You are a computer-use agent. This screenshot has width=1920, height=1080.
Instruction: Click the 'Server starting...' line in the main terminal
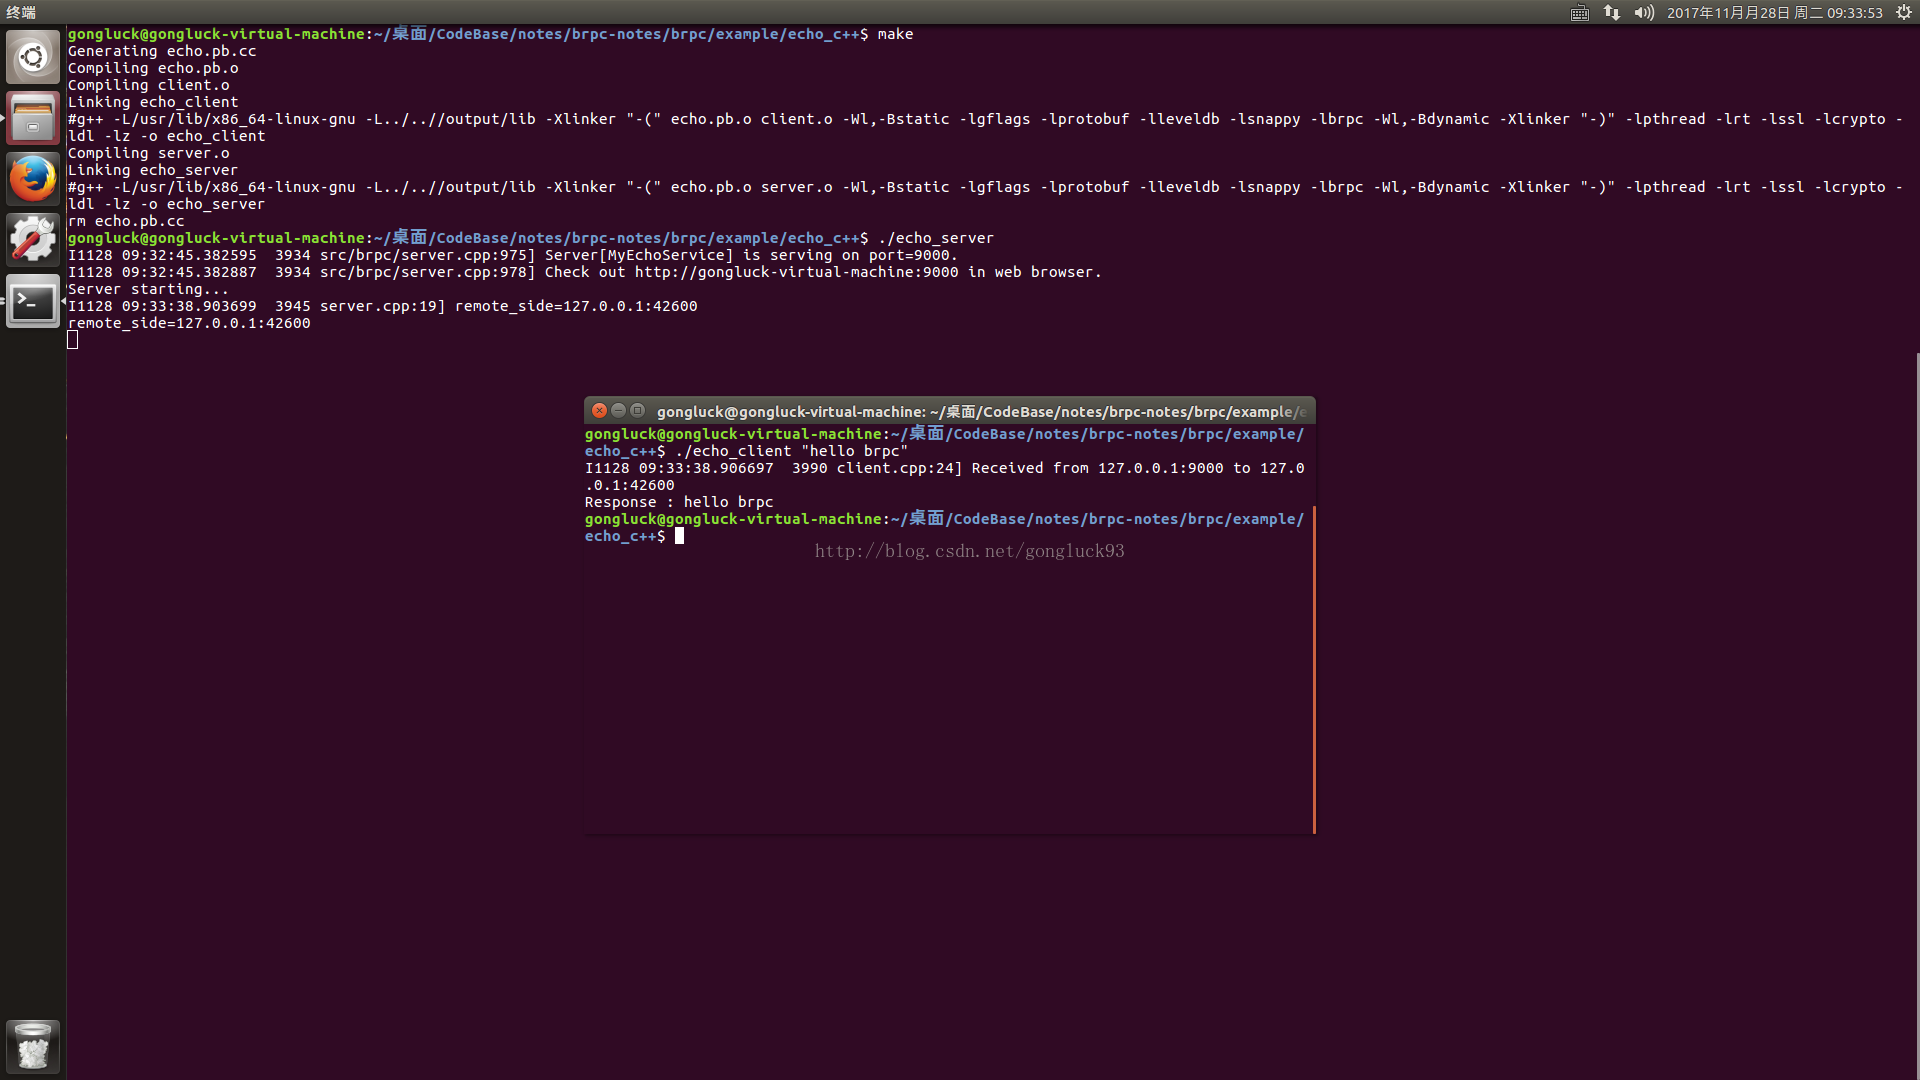pyautogui.click(x=148, y=289)
